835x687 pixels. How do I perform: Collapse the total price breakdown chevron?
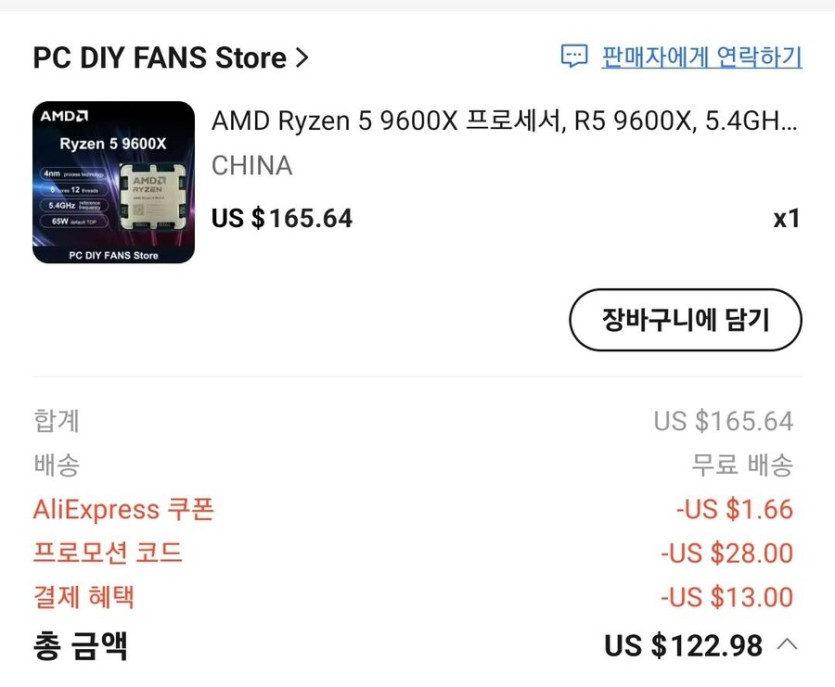point(787,645)
